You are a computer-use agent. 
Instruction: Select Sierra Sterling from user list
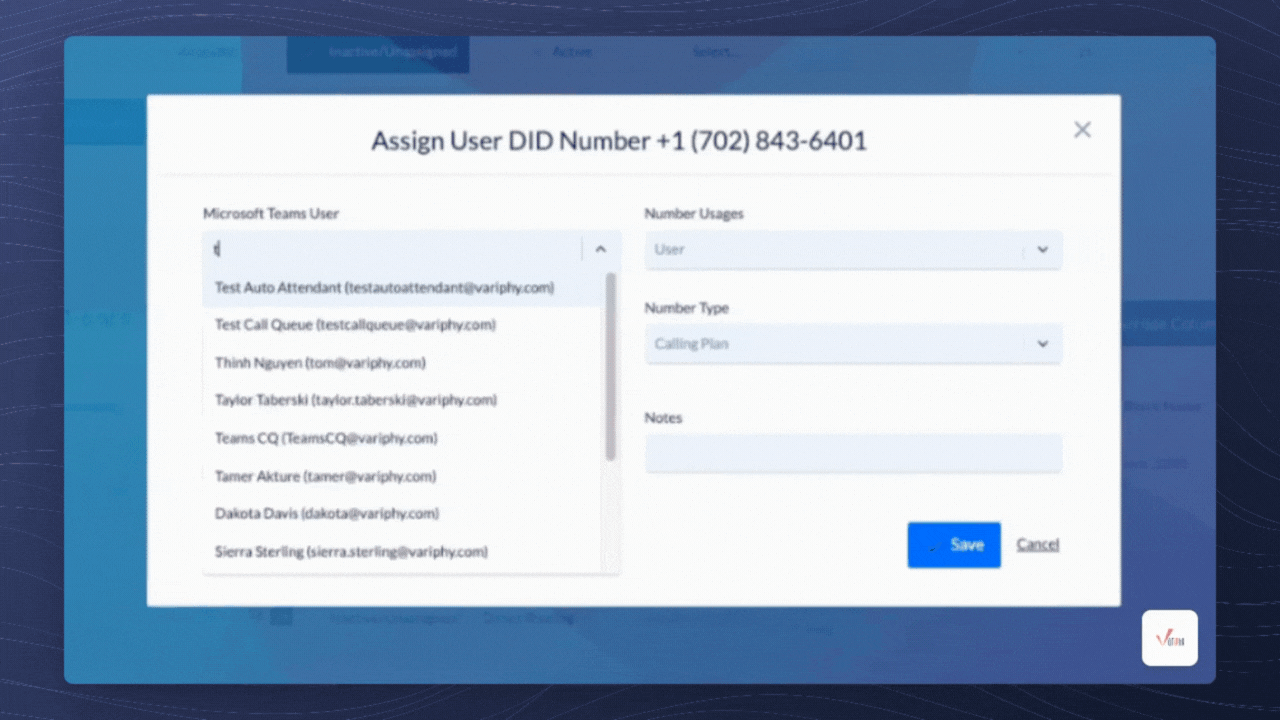[351, 551]
